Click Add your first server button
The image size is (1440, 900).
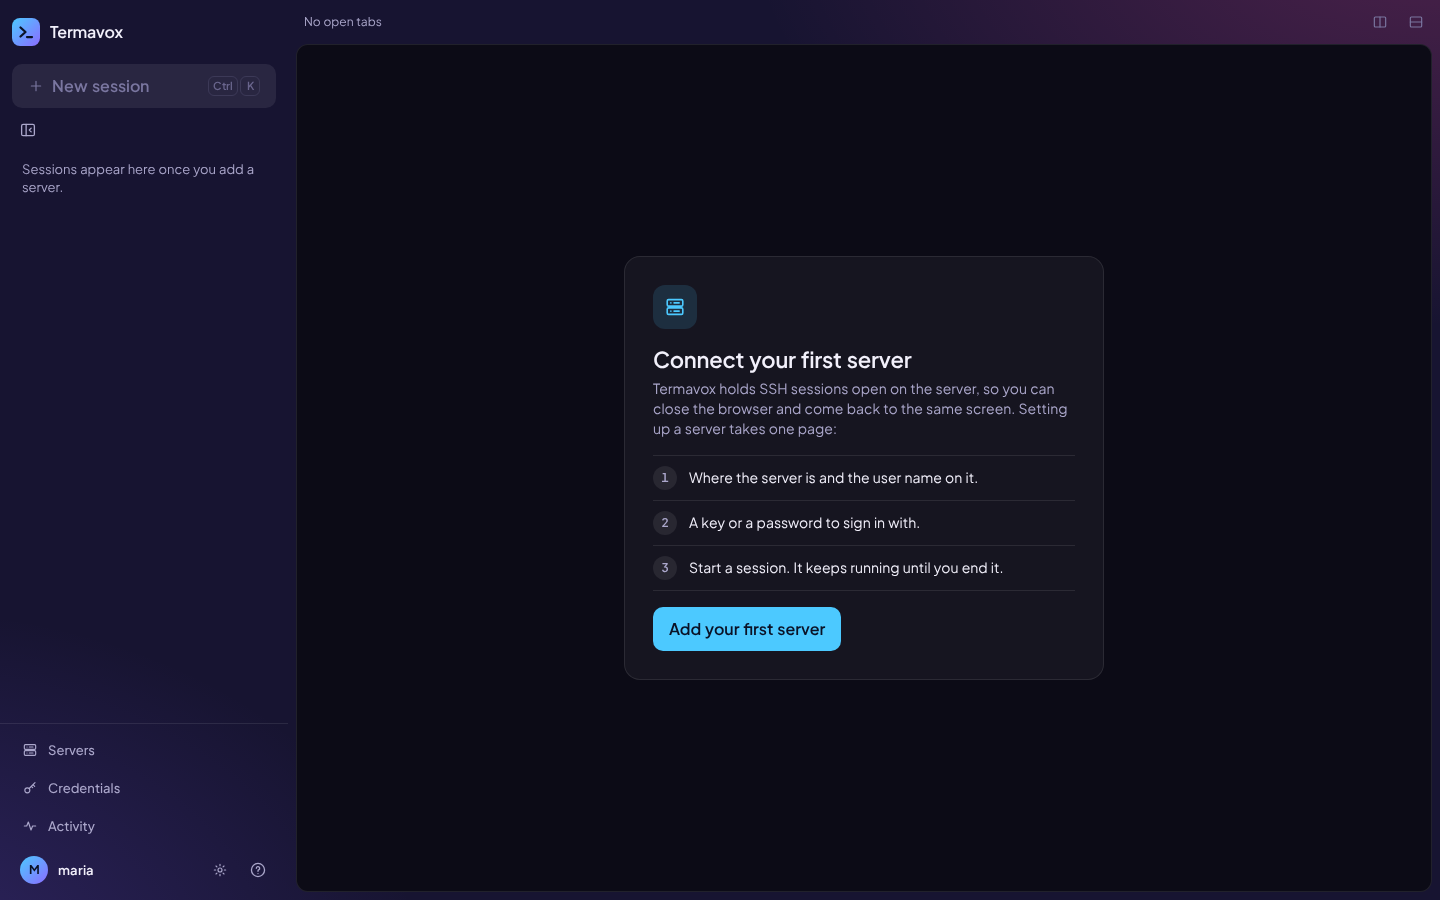747,629
